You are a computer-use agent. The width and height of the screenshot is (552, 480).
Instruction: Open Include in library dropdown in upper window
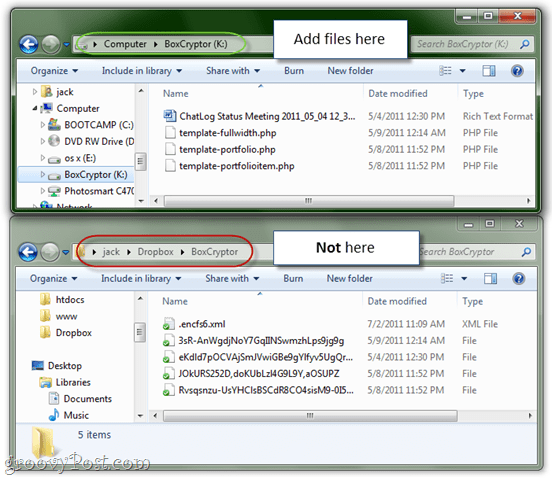click(142, 71)
